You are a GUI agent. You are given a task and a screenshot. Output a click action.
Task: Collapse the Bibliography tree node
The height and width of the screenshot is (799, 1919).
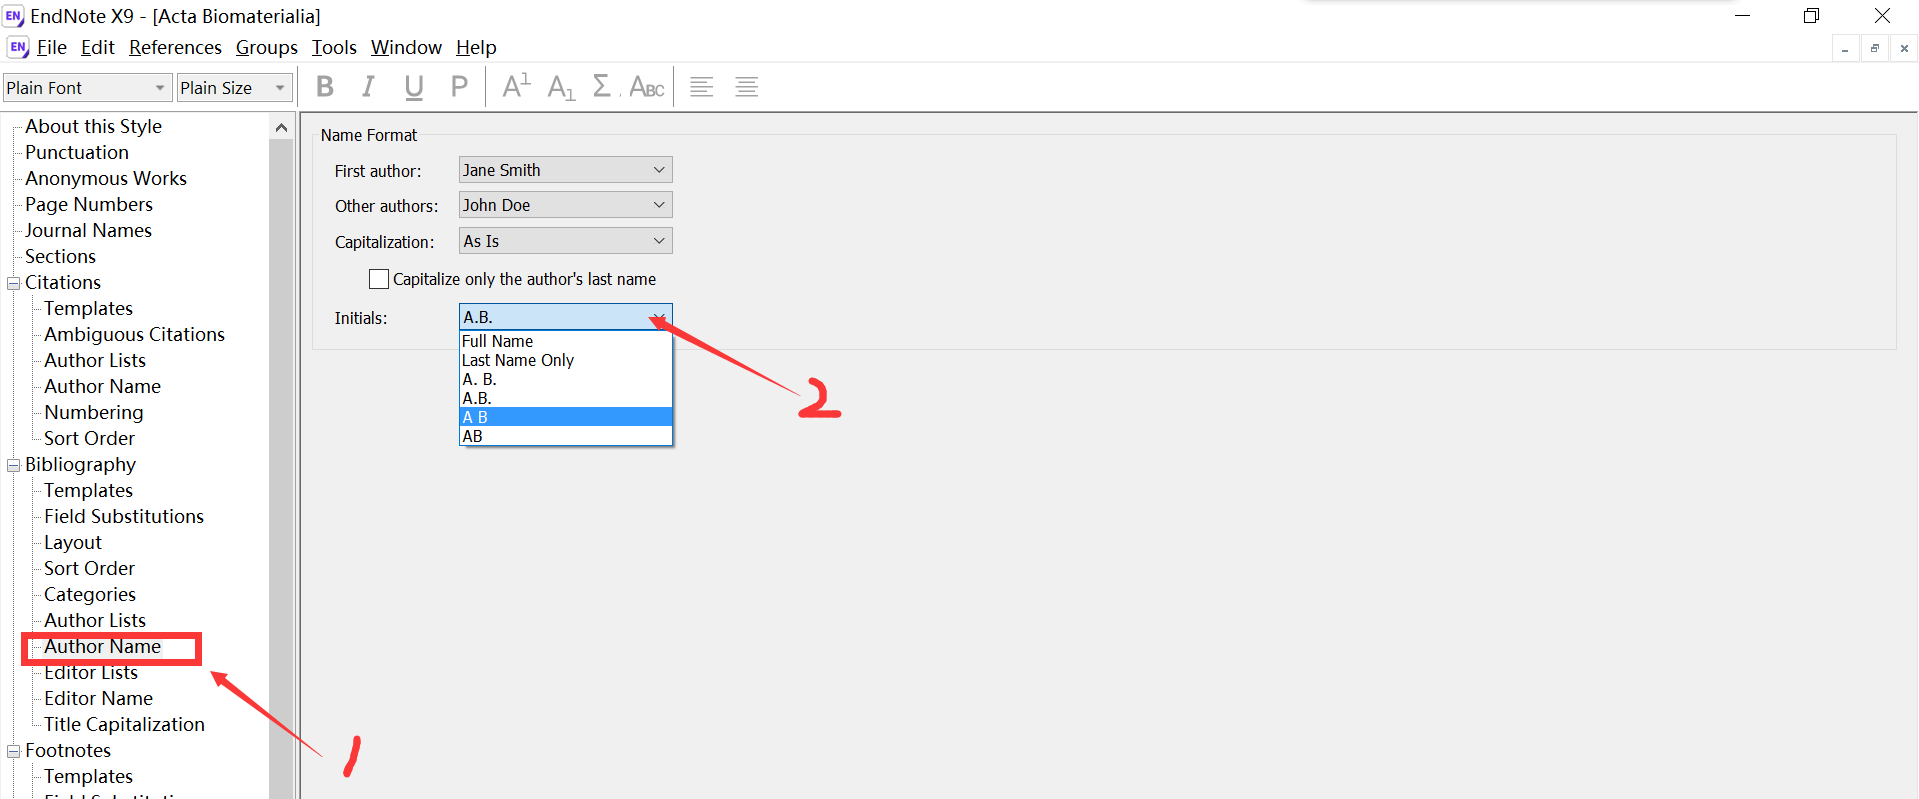pyautogui.click(x=14, y=465)
